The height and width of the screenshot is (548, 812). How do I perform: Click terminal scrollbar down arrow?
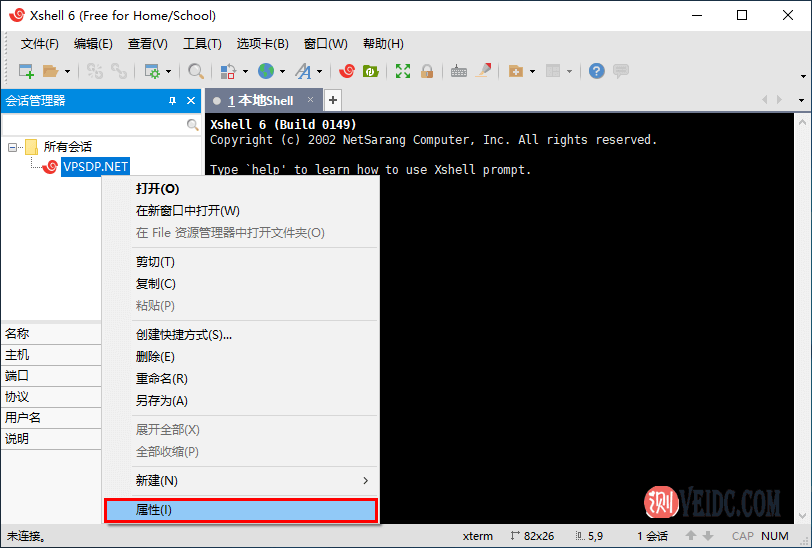tap(802, 515)
